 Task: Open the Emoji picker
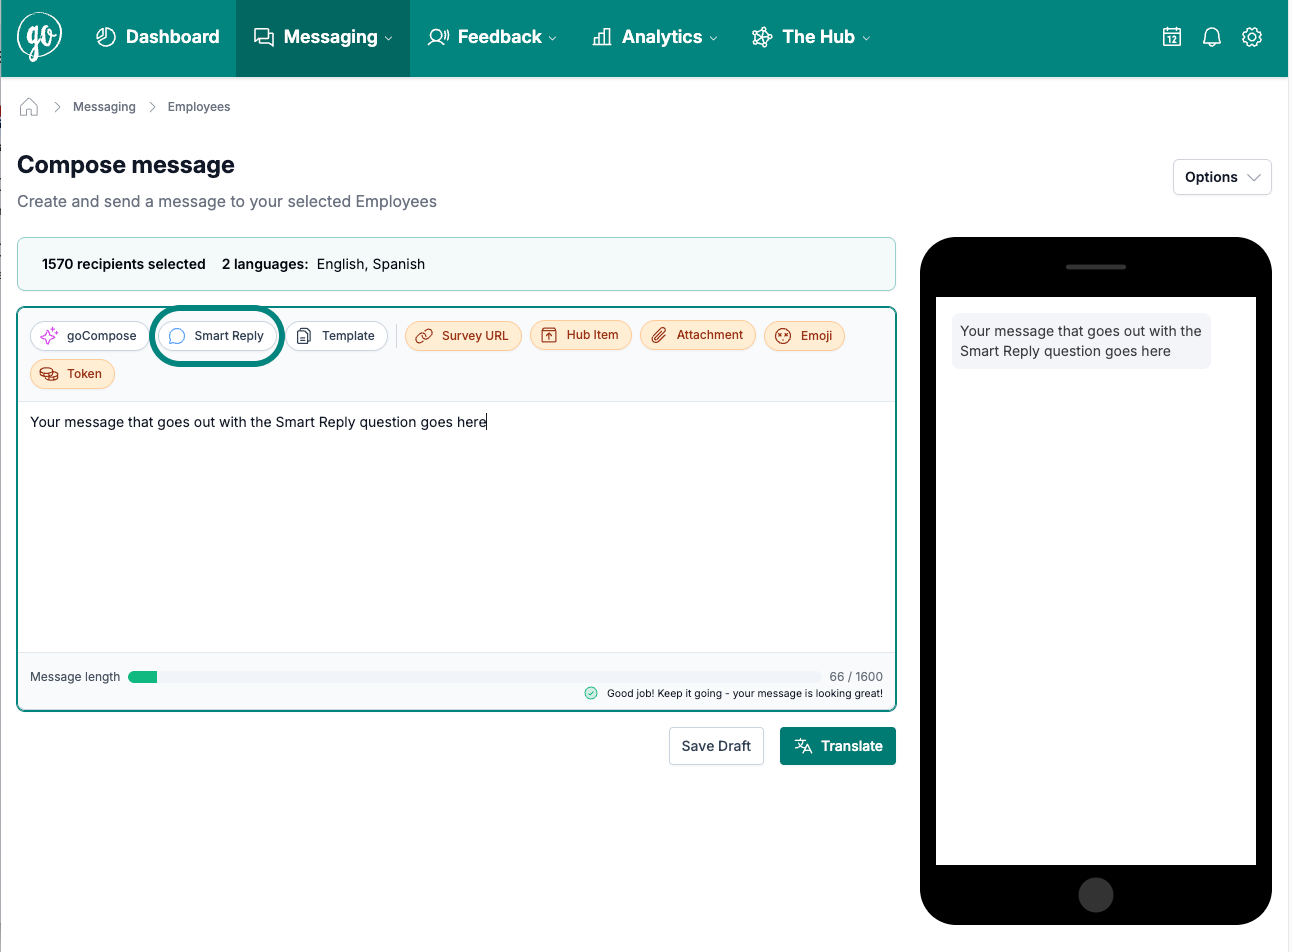click(x=804, y=336)
